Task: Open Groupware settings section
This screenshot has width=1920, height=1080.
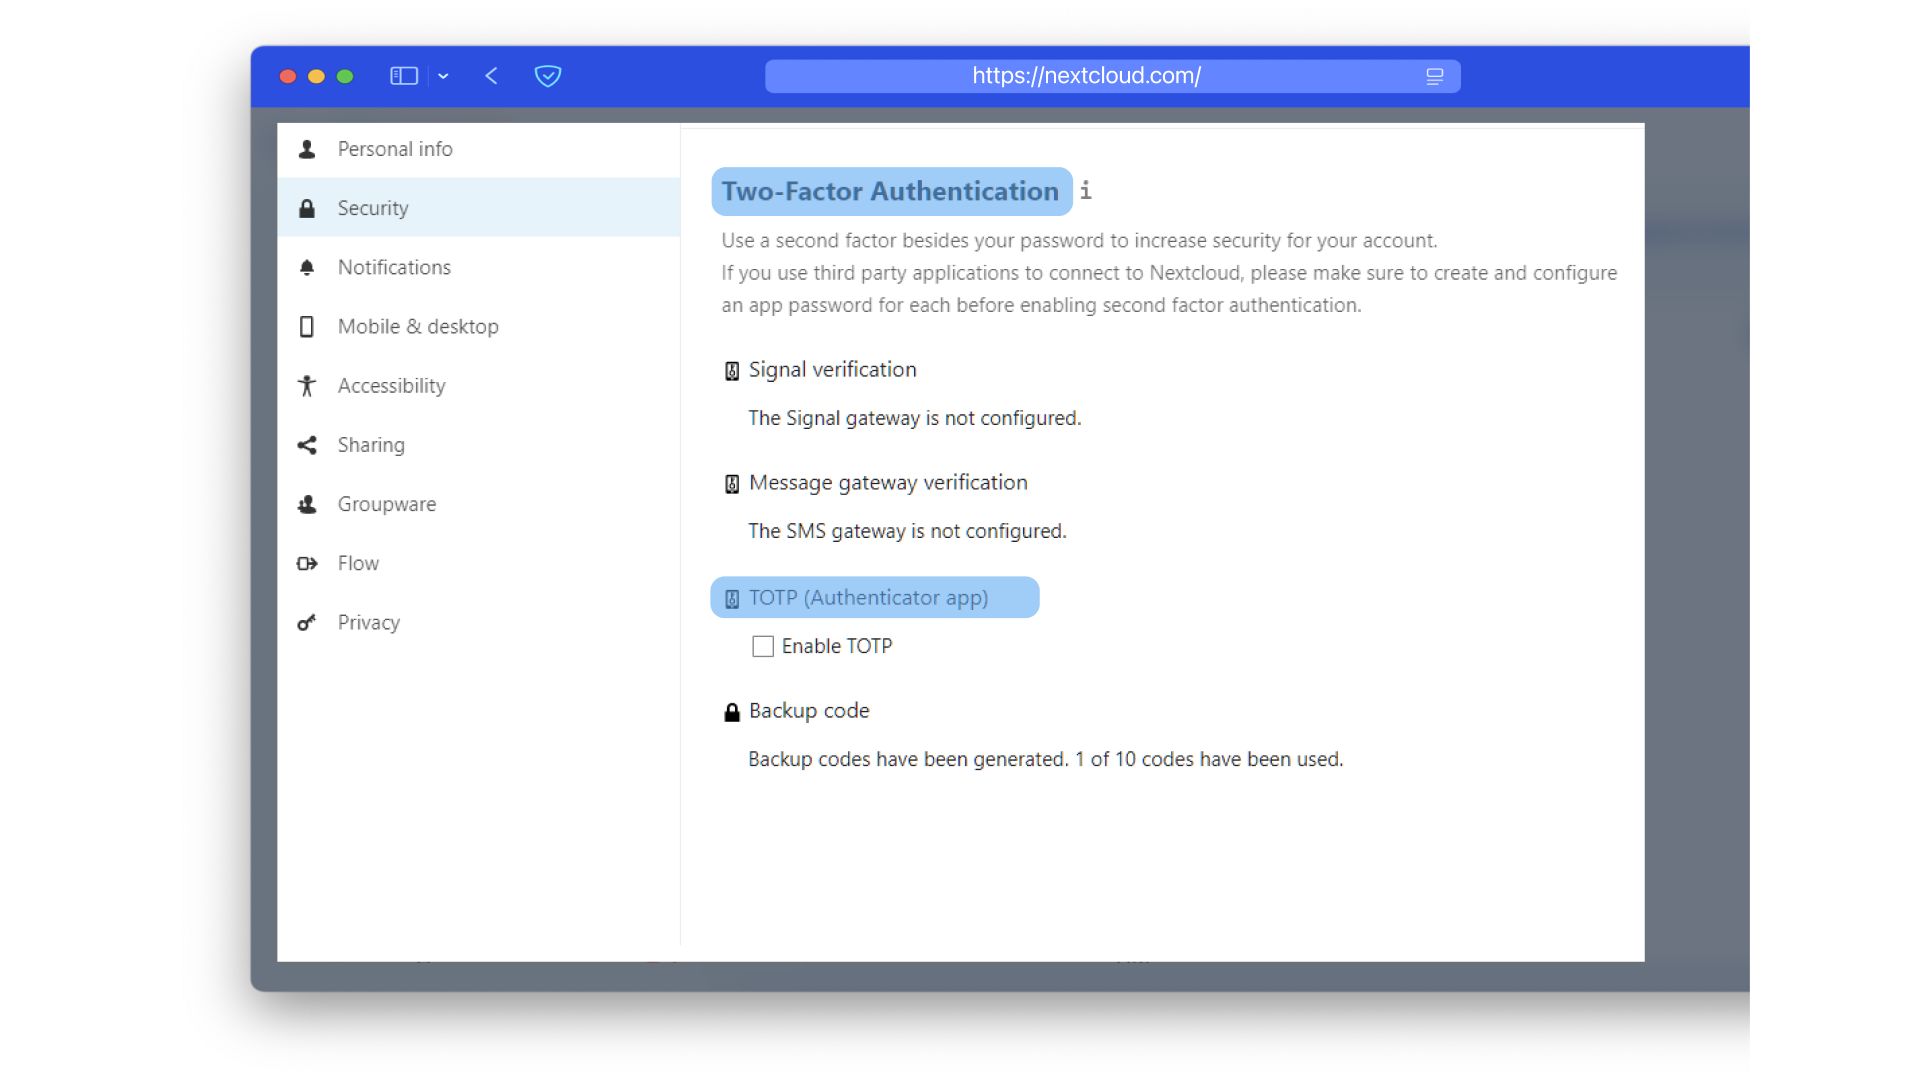Action: (x=478, y=504)
